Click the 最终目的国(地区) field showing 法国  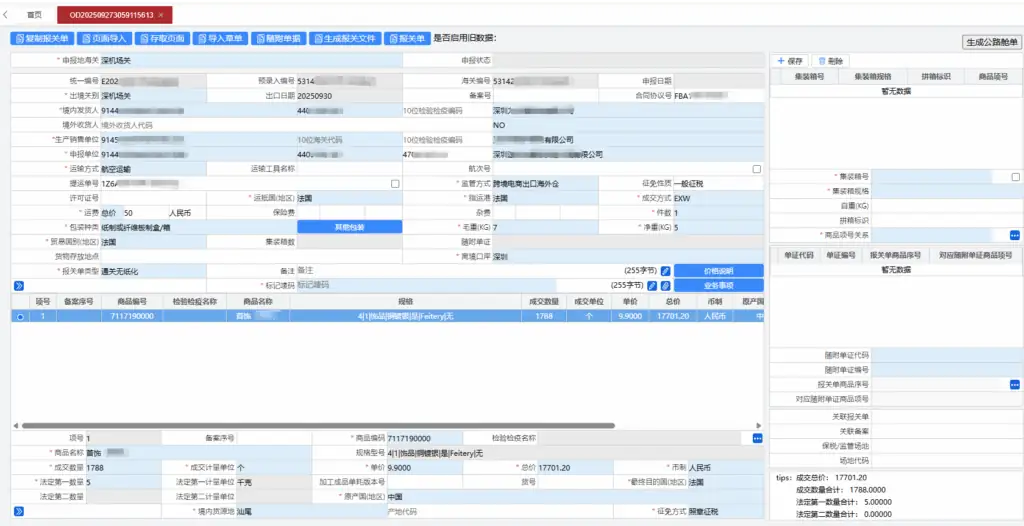pyautogui.click(x=725, y=482)
